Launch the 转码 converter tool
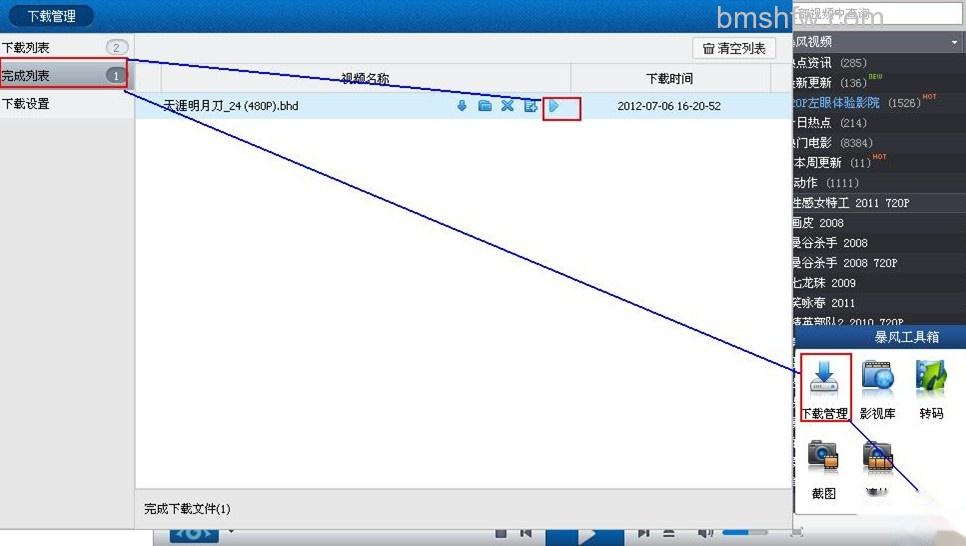966x546 pixels. (x=931, y=388)
